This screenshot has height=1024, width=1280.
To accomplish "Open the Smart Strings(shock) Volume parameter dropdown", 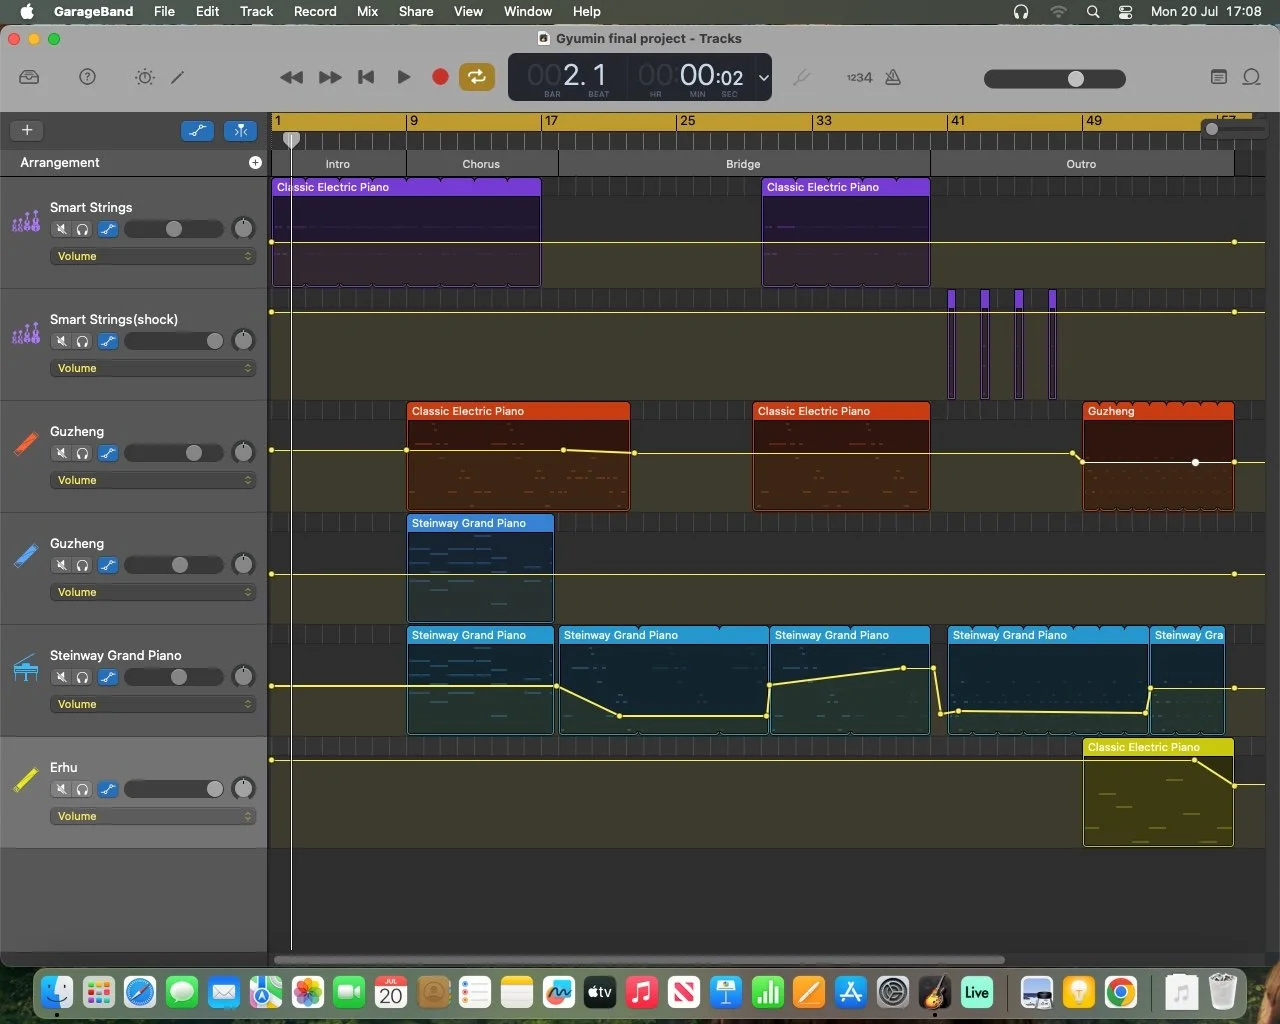I will pyautogui.click(x=153, y=368).
